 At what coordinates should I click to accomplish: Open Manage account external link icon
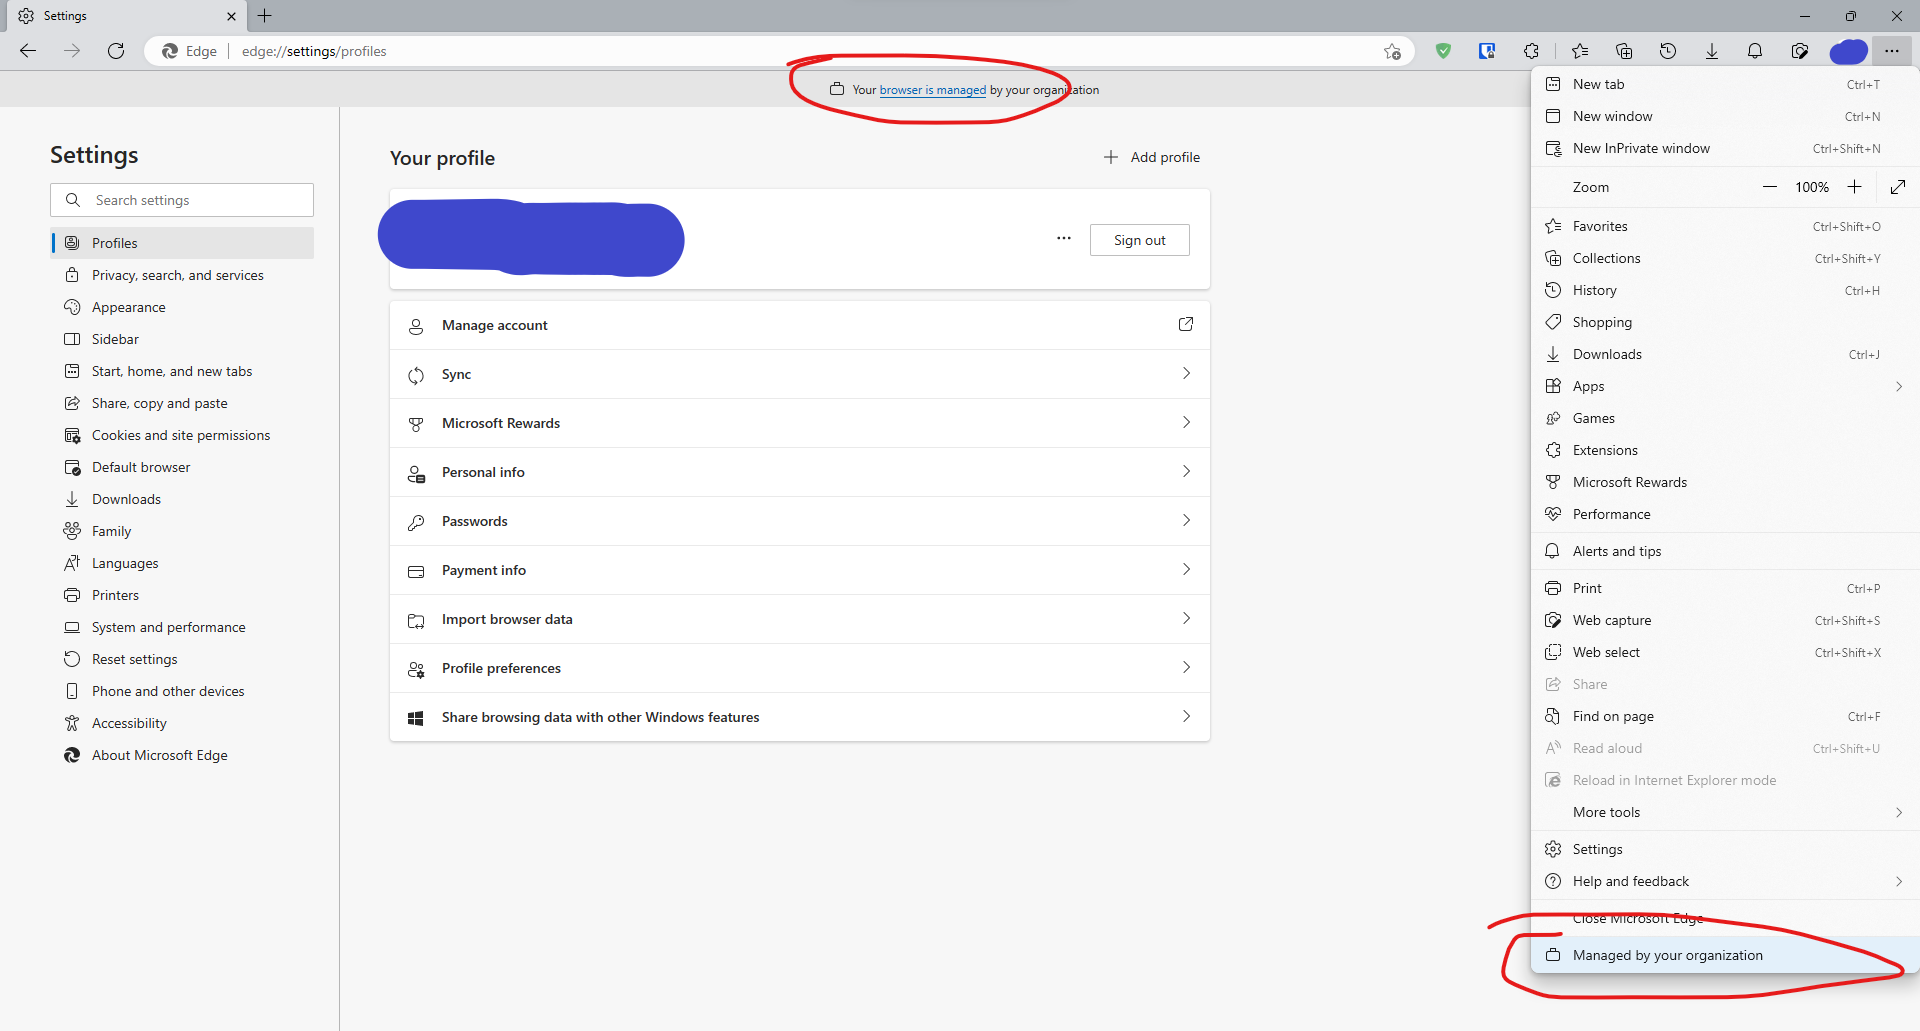(x=1186, y=324)
